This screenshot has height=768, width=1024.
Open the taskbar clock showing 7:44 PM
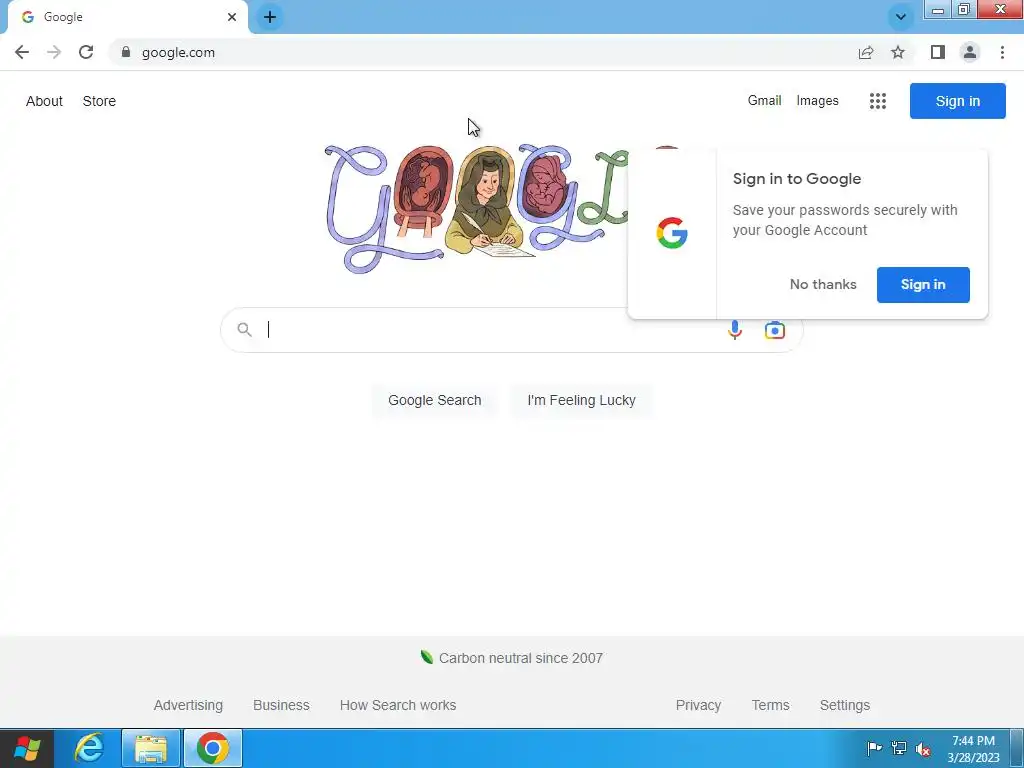pos(973,749)
